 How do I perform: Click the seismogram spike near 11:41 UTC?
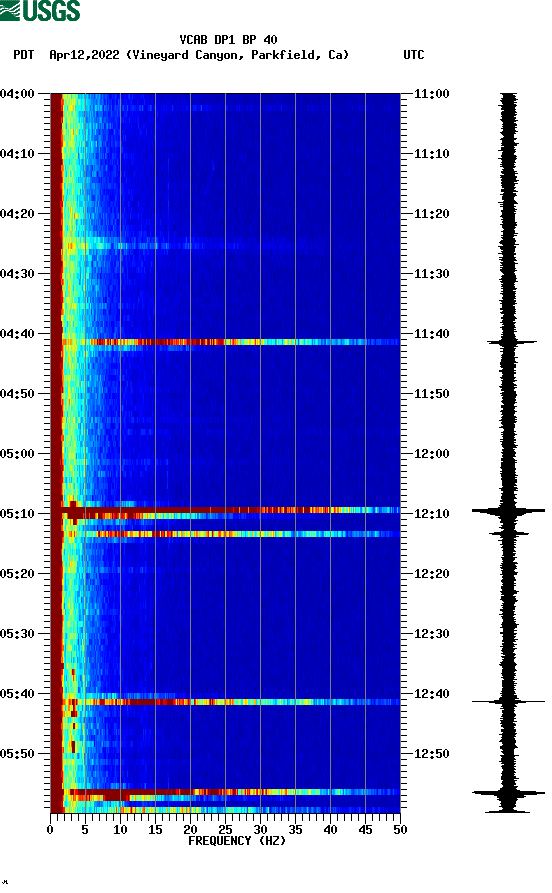pos(512,342)
